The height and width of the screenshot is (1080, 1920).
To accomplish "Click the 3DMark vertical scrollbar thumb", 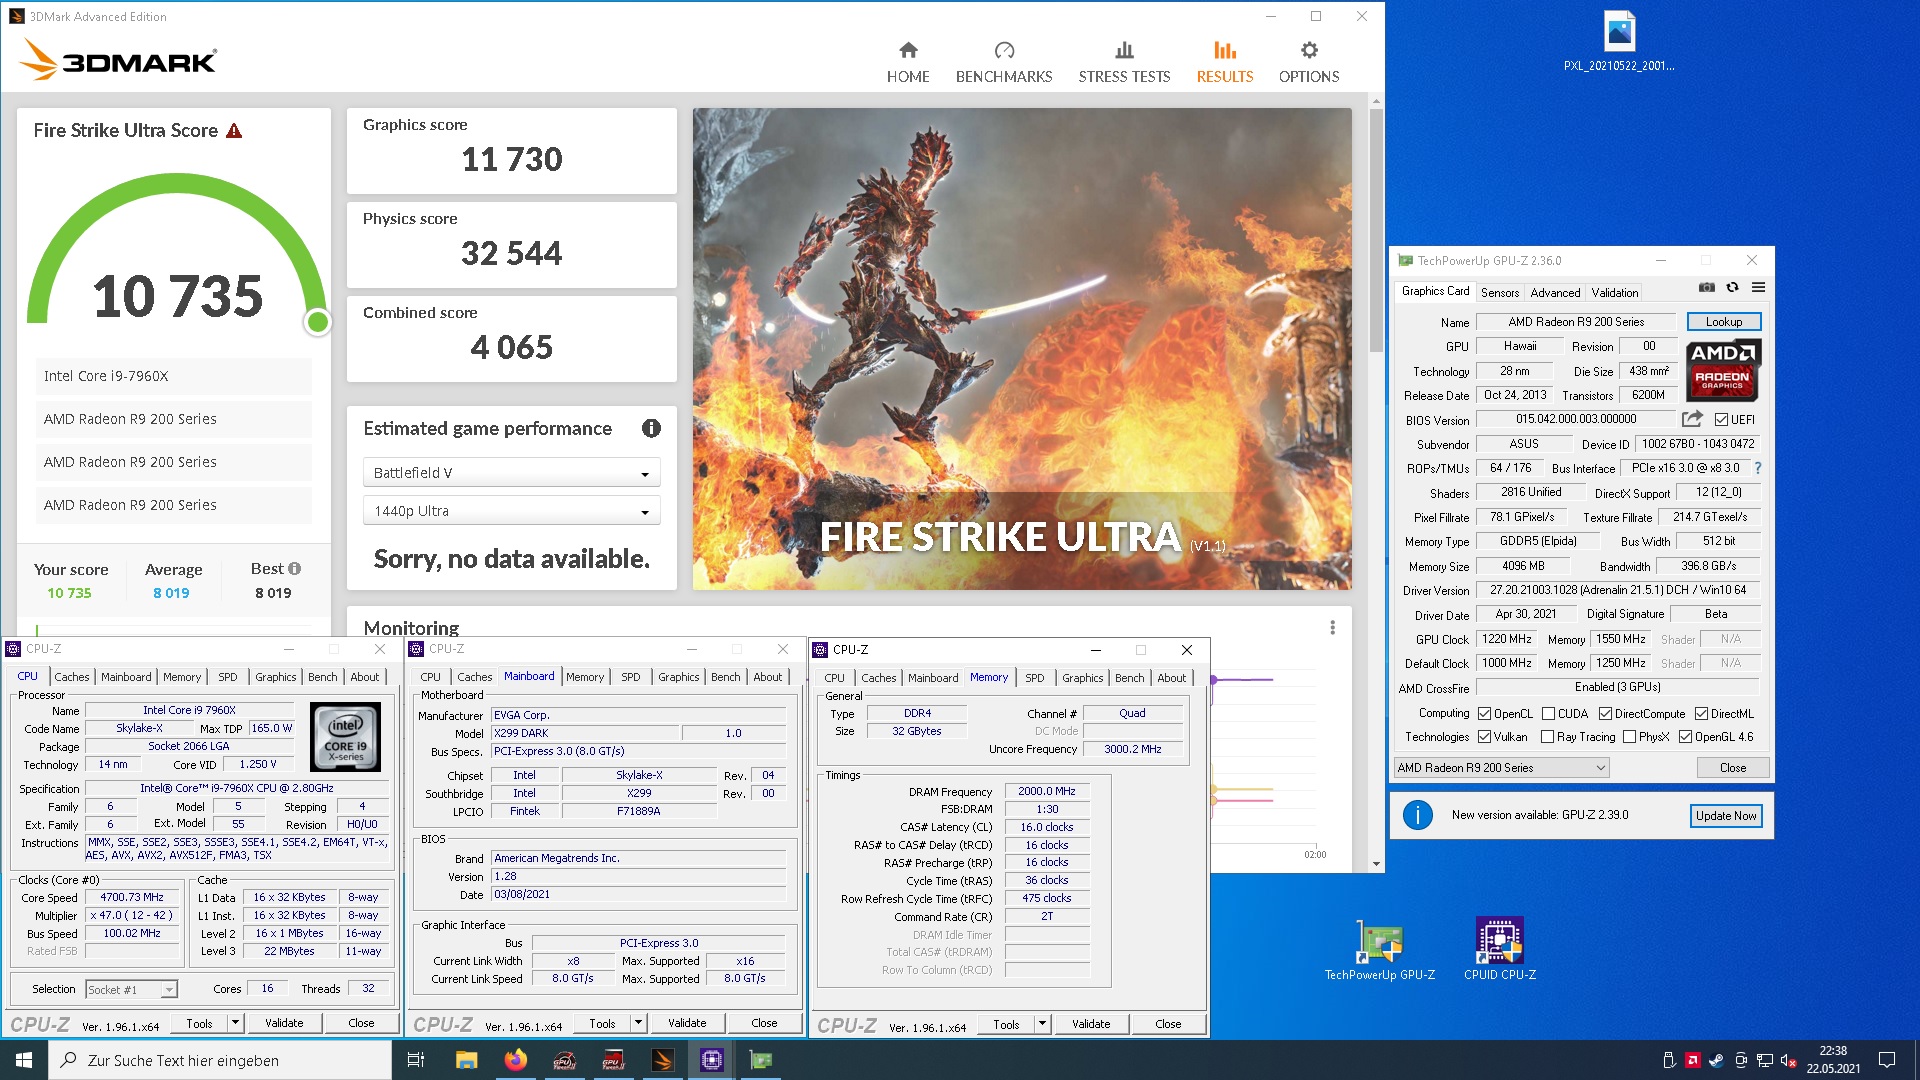I will click(x=1376, y=230).
